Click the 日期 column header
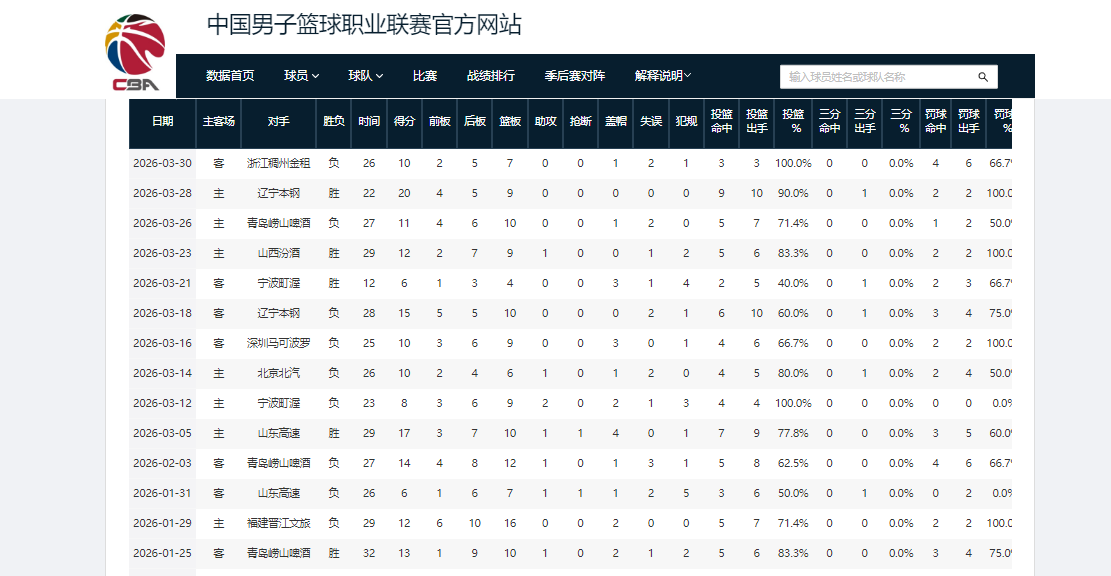Image resolution: width=1111 pixels, height=576 pixels. pos(162,121)
